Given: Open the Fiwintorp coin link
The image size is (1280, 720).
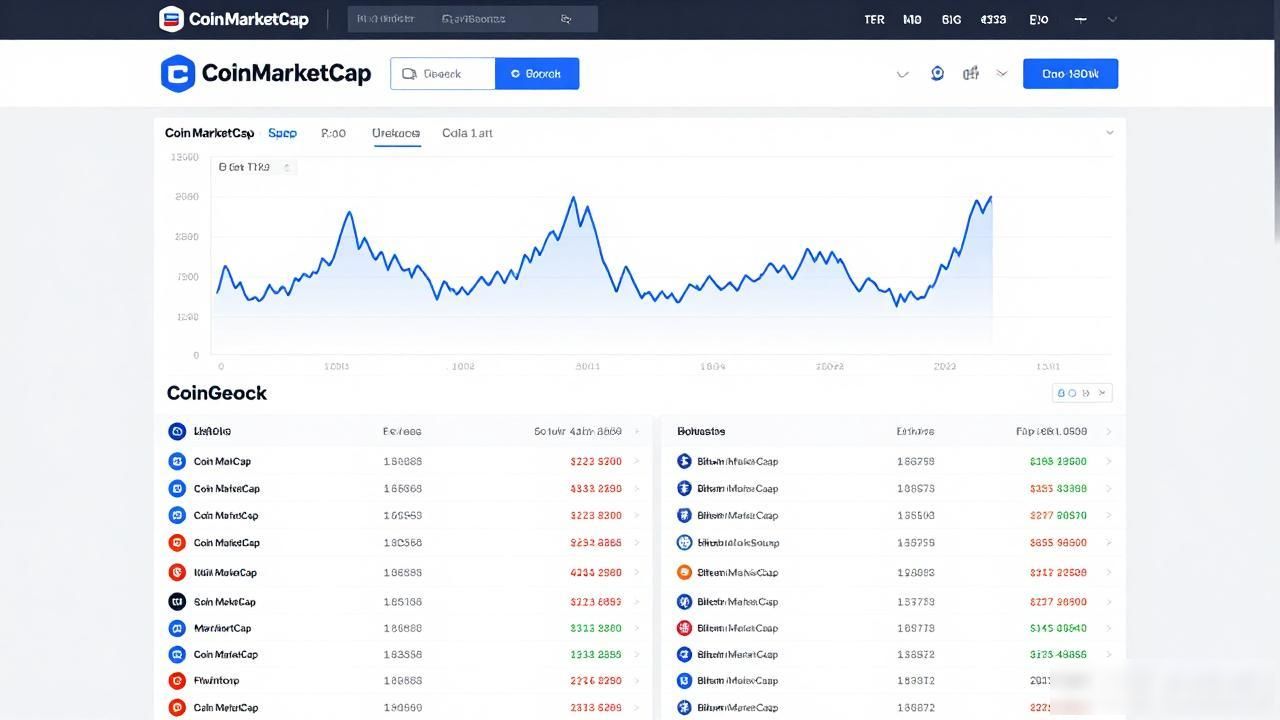Looking at the screenshot, I should pyautogui.click(x=216, y=681).
